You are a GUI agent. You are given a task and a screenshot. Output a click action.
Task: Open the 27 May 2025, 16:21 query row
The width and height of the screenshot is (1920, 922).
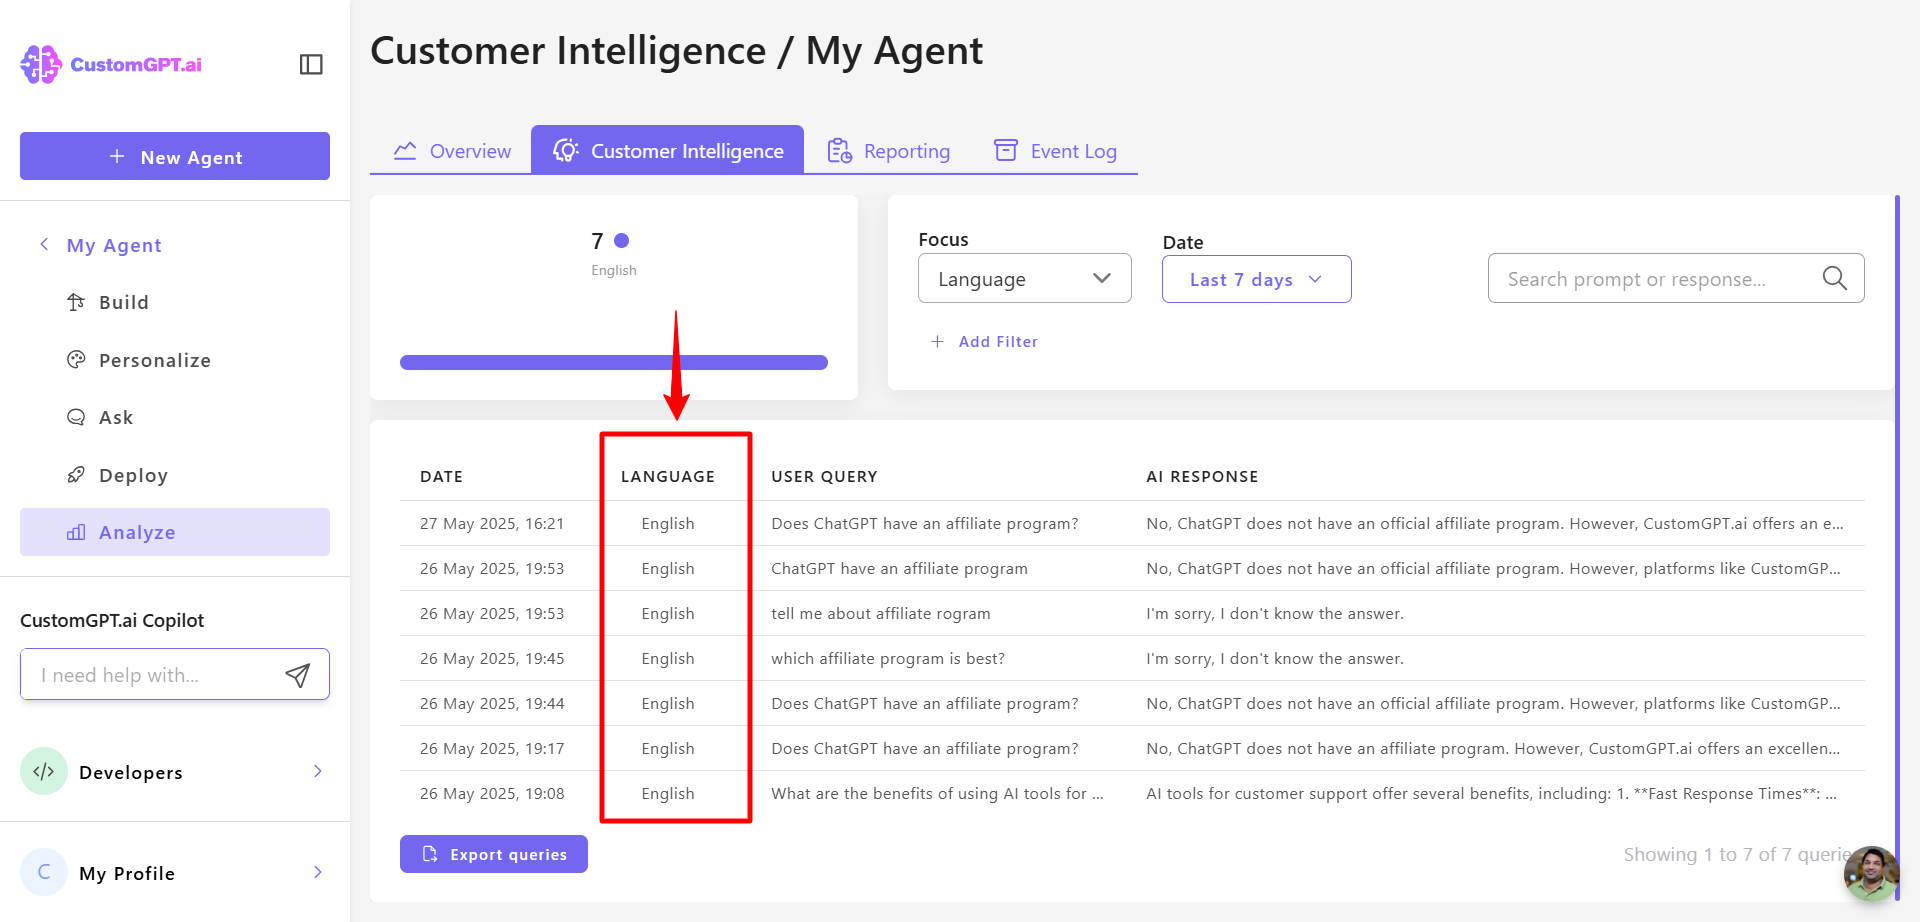[1132, 523]
